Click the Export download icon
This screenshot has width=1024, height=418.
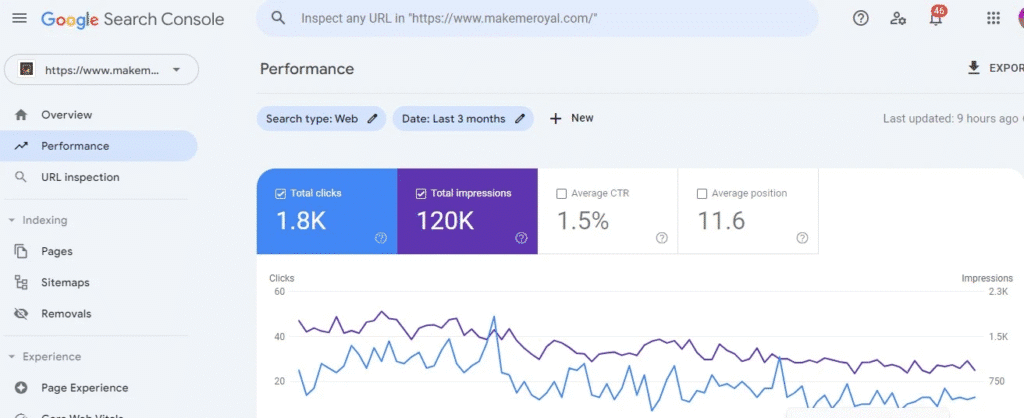973,68
